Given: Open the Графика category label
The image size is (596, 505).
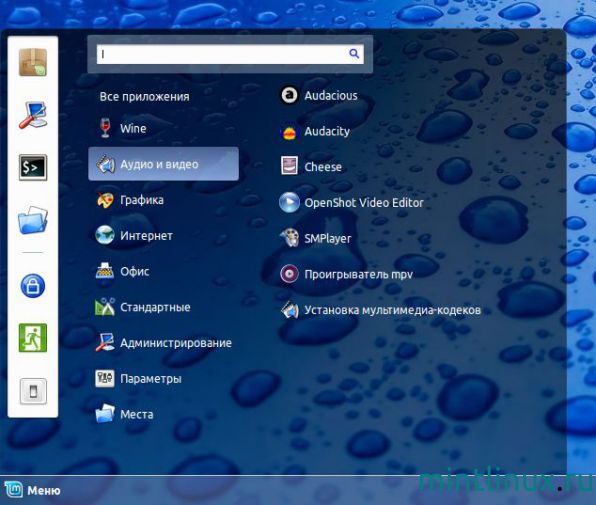Looking at the screenshot, I should 142,200.
